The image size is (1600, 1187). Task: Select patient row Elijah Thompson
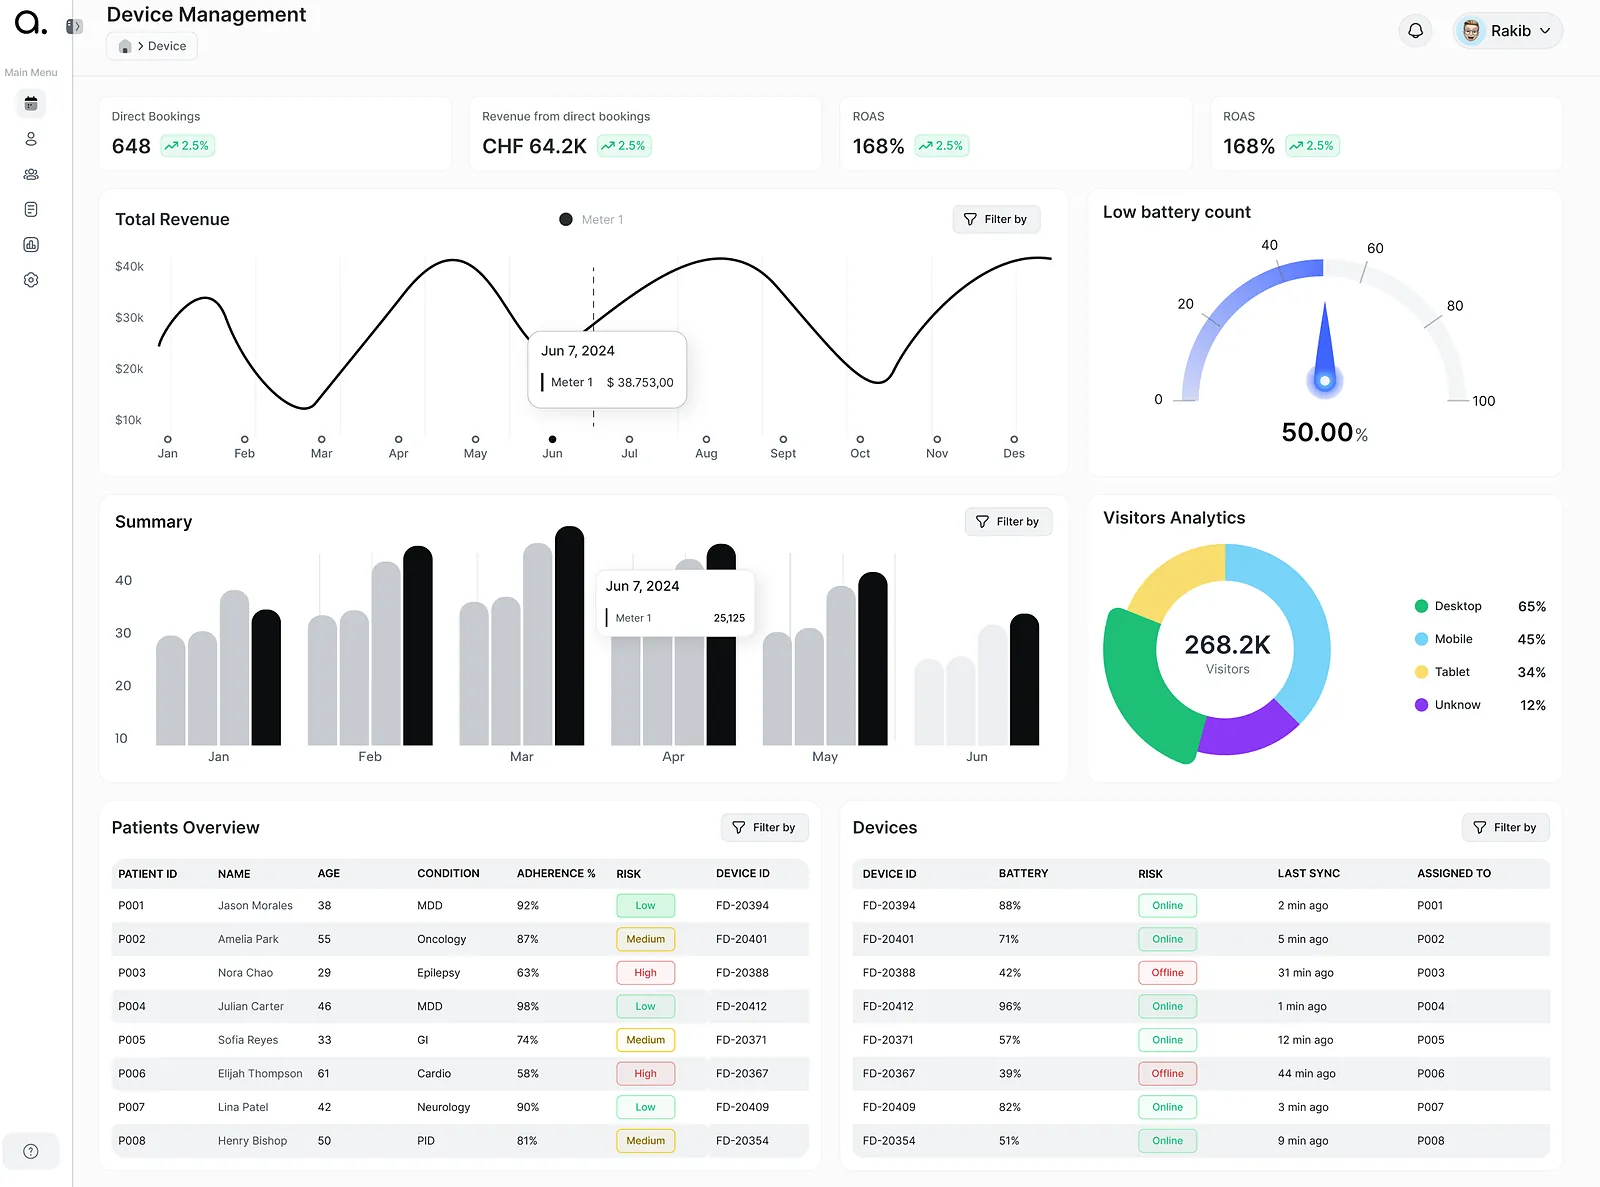click(460, 1073)
